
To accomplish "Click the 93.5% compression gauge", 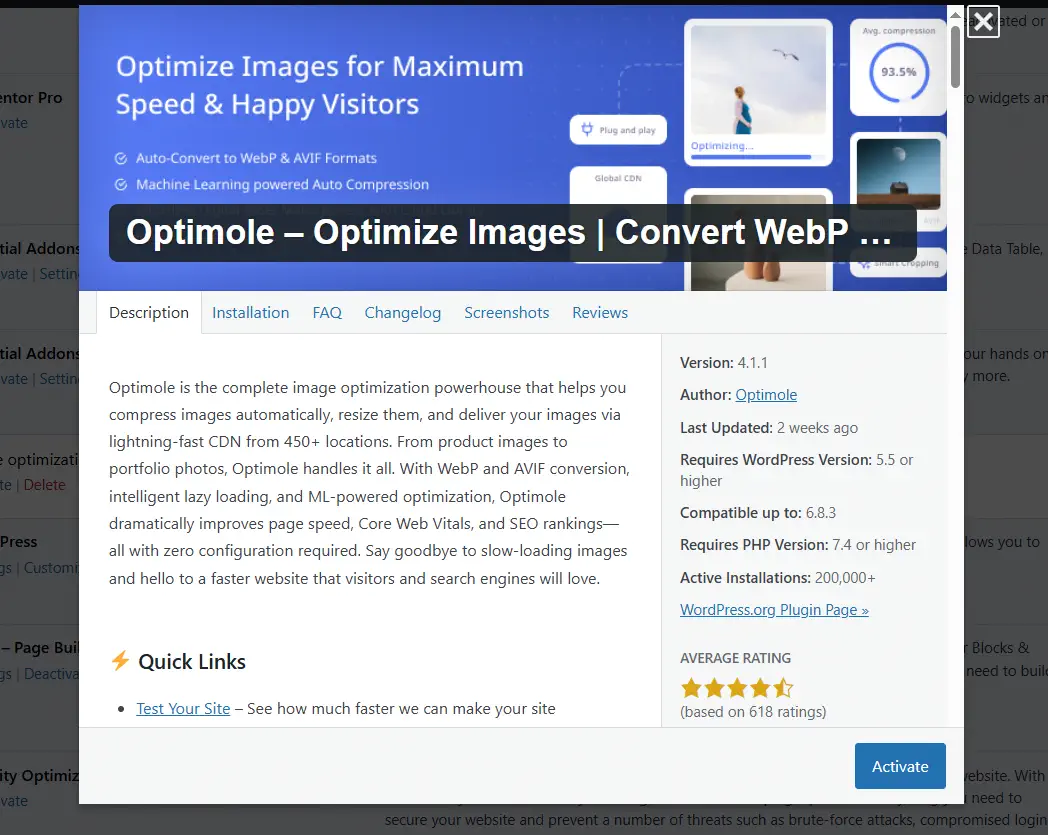I will click(x=898, y=72).
